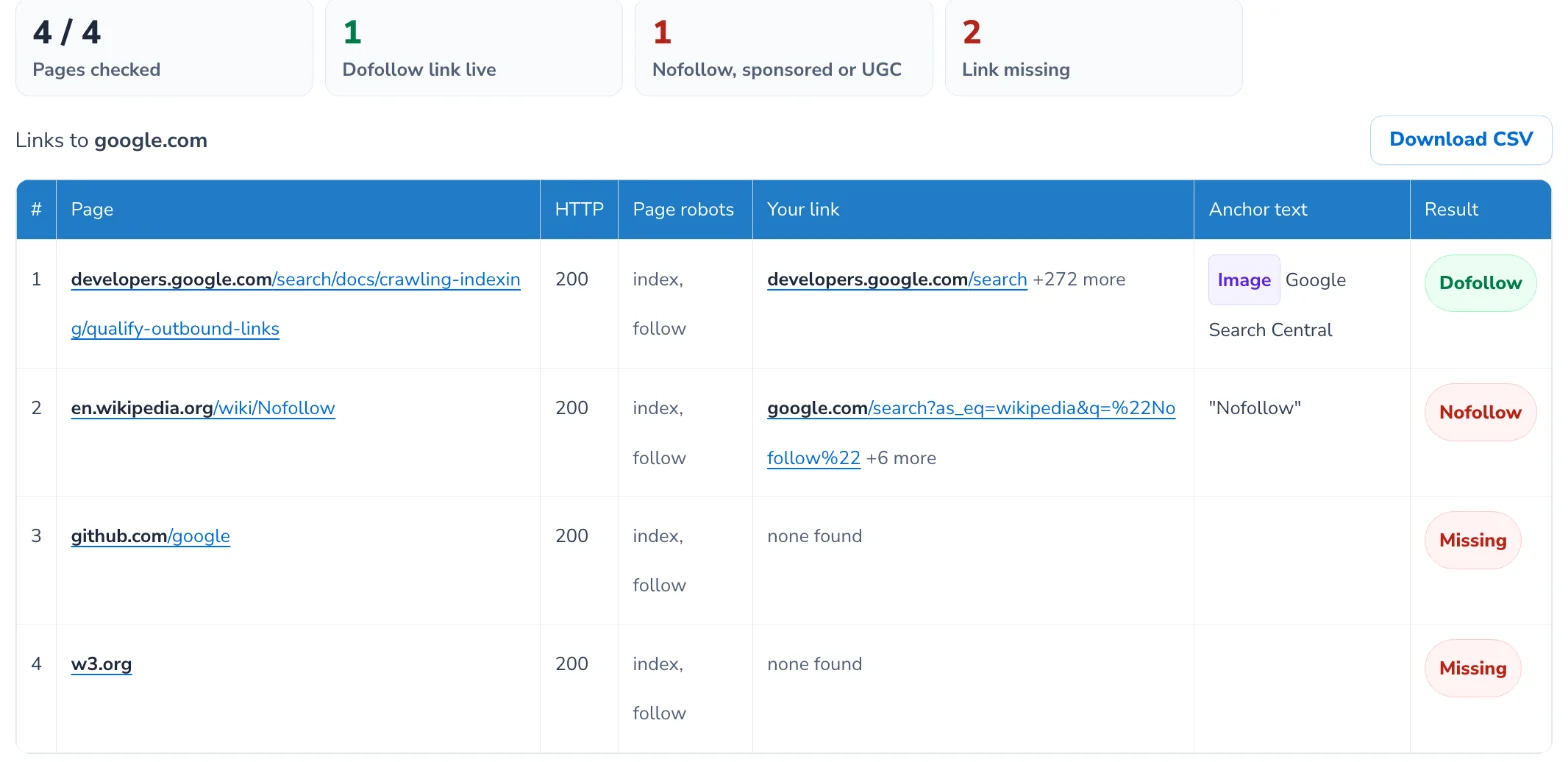This screenshot has width=1568, height=762.
Task: Click the +6 more text
Action: click(x=901, y=458)
